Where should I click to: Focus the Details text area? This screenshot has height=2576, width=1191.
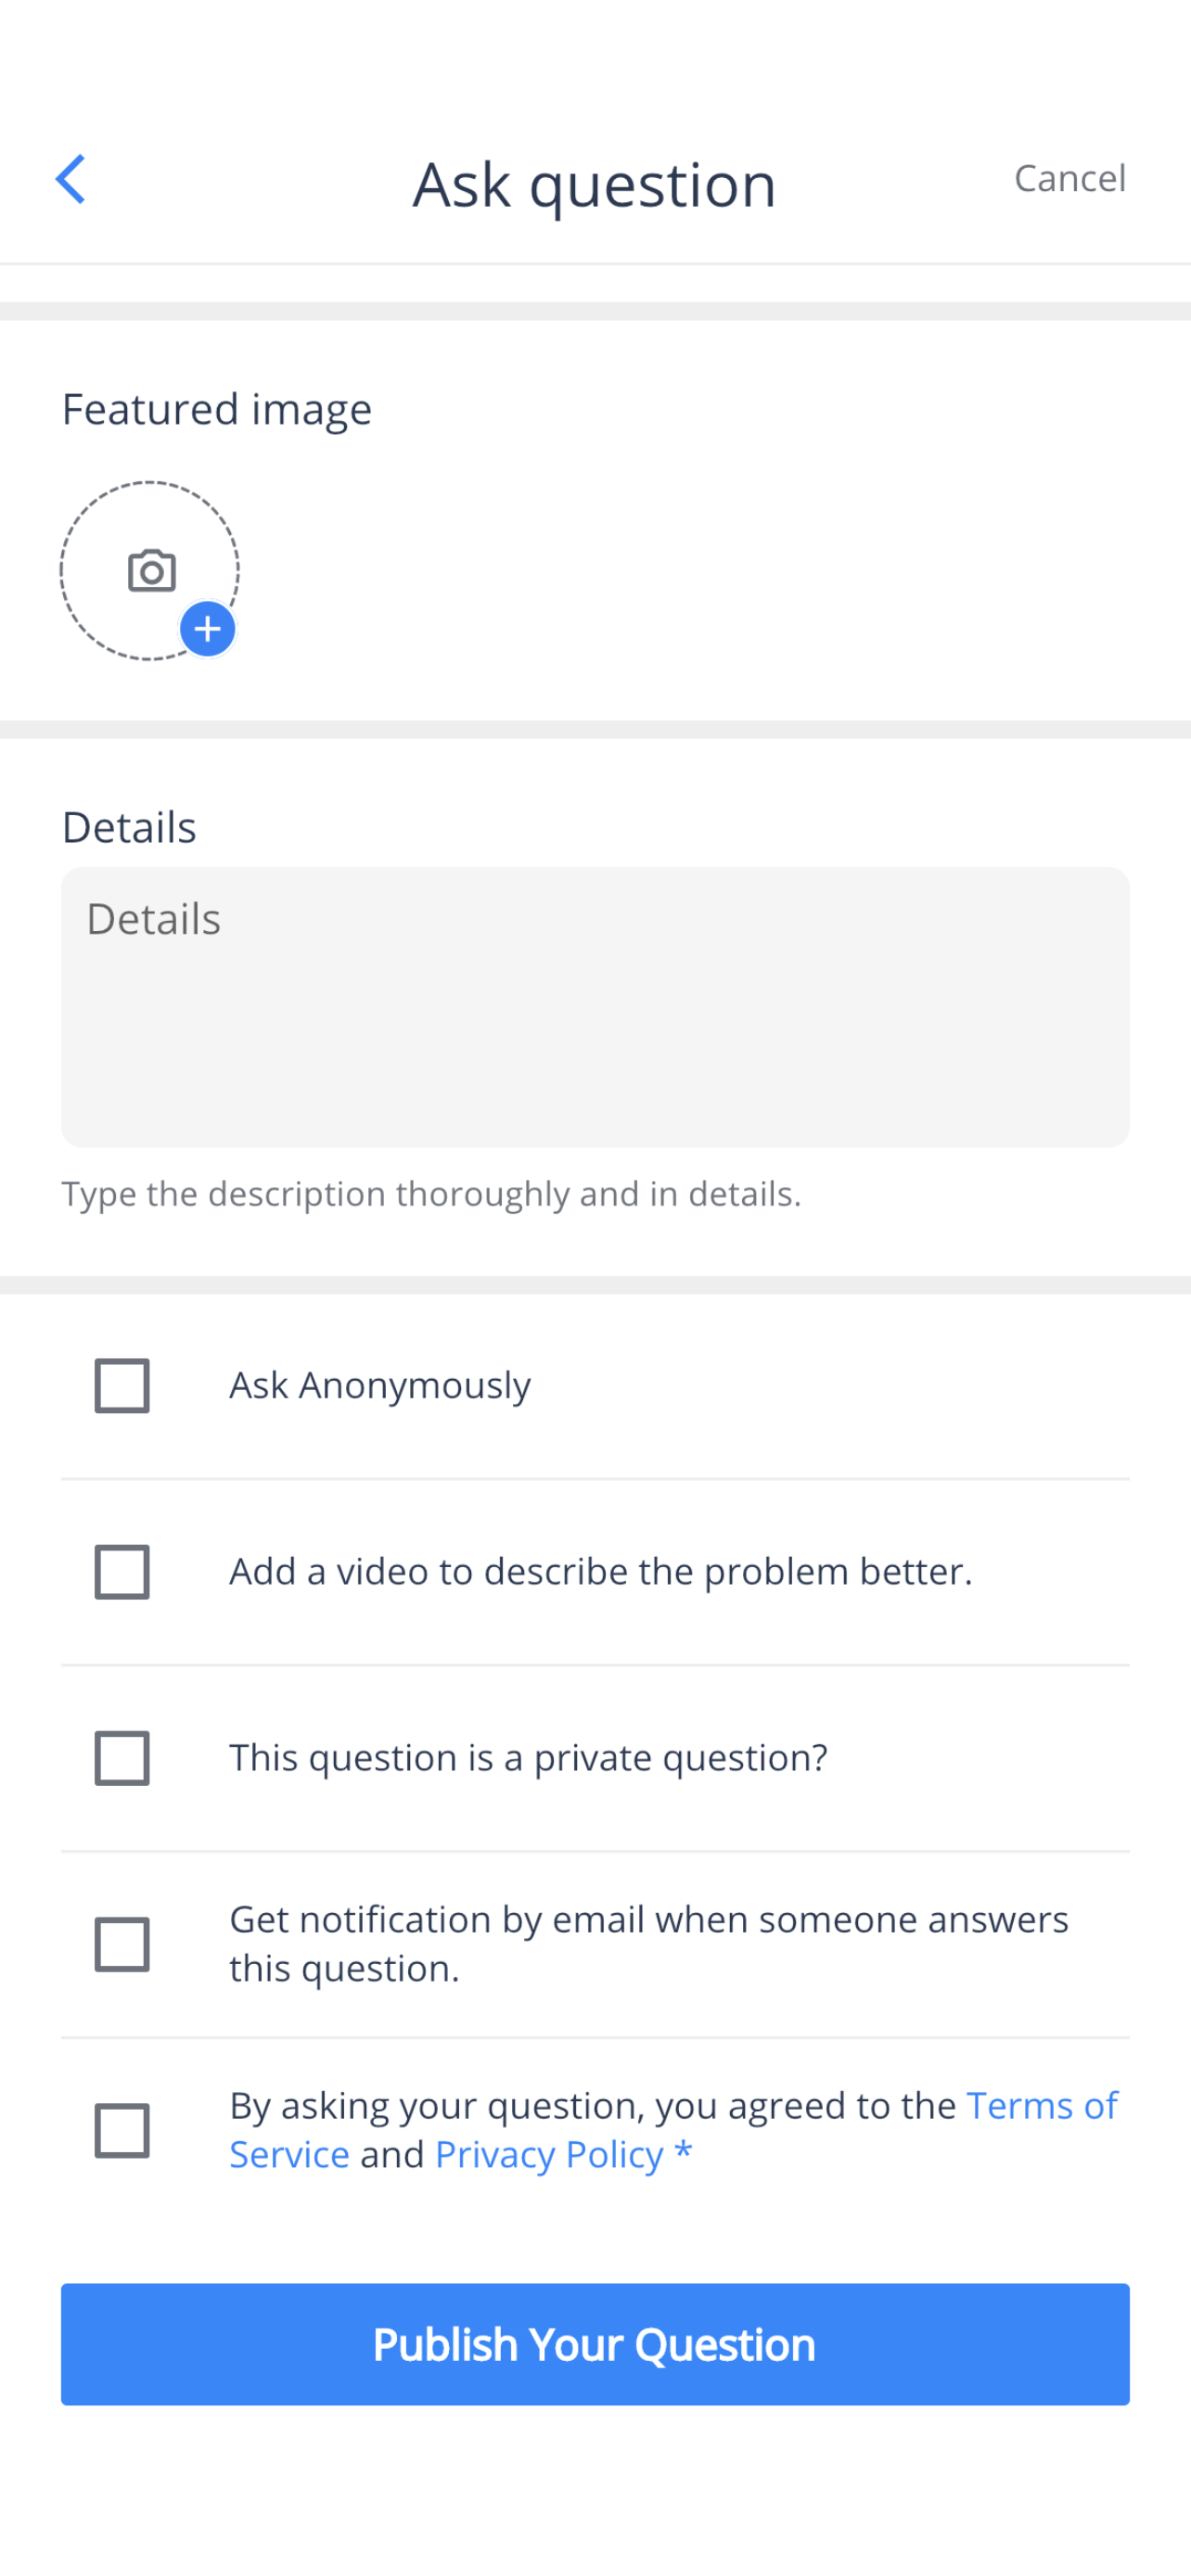click(595, 1007)
